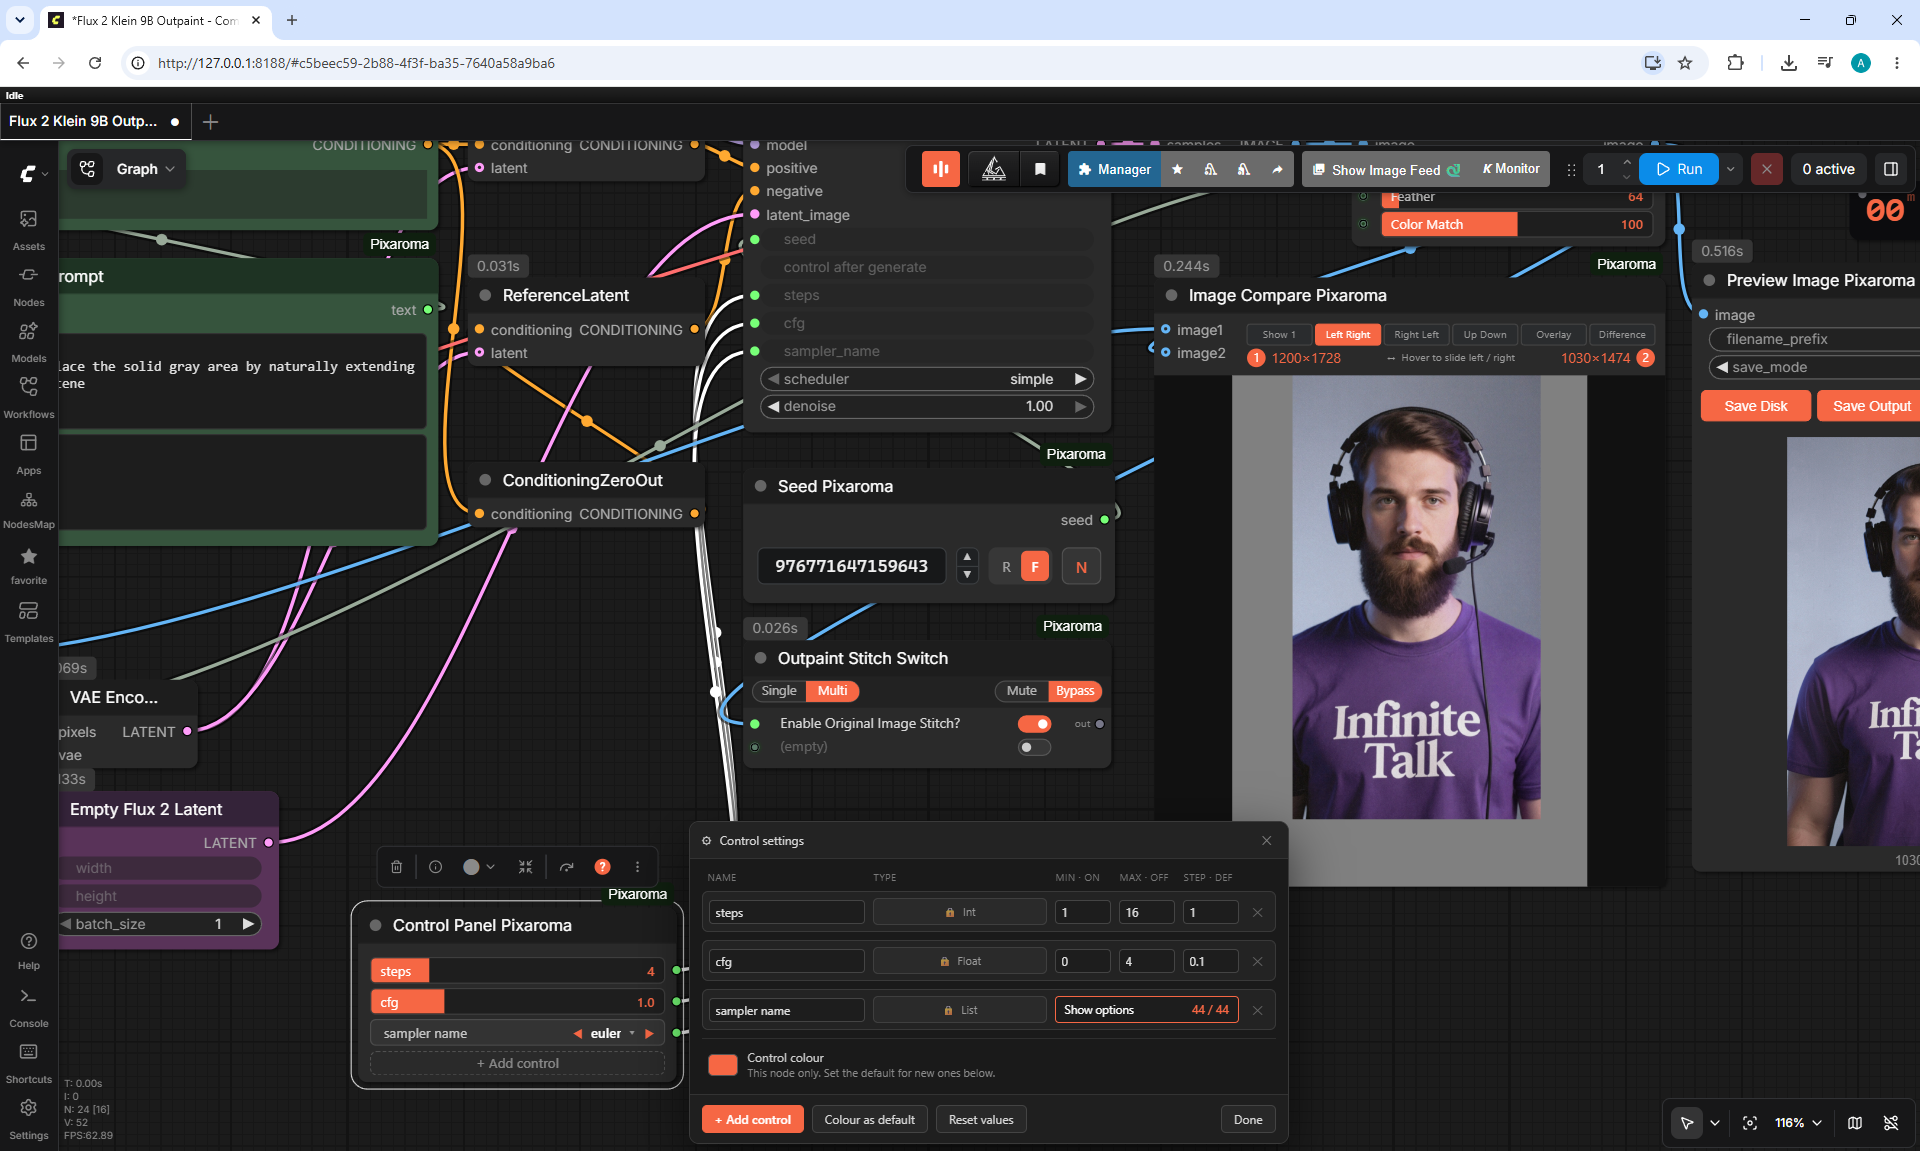This screenshot has width=1920, height=1151.
Task: Select Multi mode in Outpaint Stitch Switch
Action: click(832, 691)
